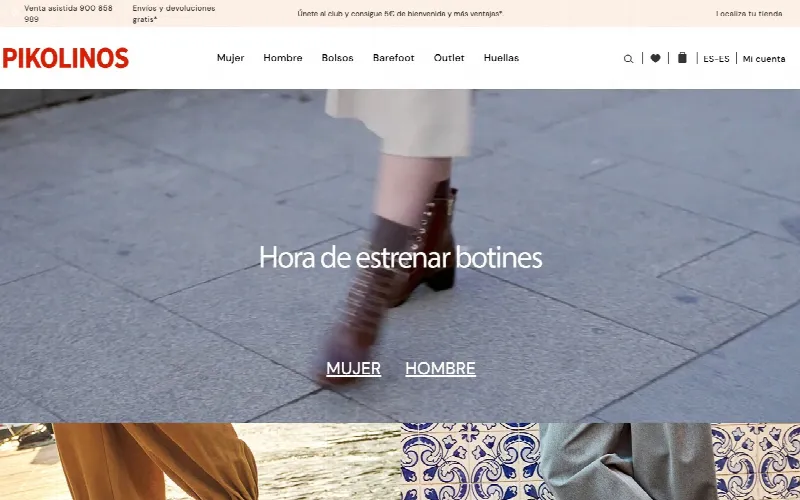Open the brown trousers image below banner
Viewport: 800px width, 500px height.
click(x=200, y=462)
